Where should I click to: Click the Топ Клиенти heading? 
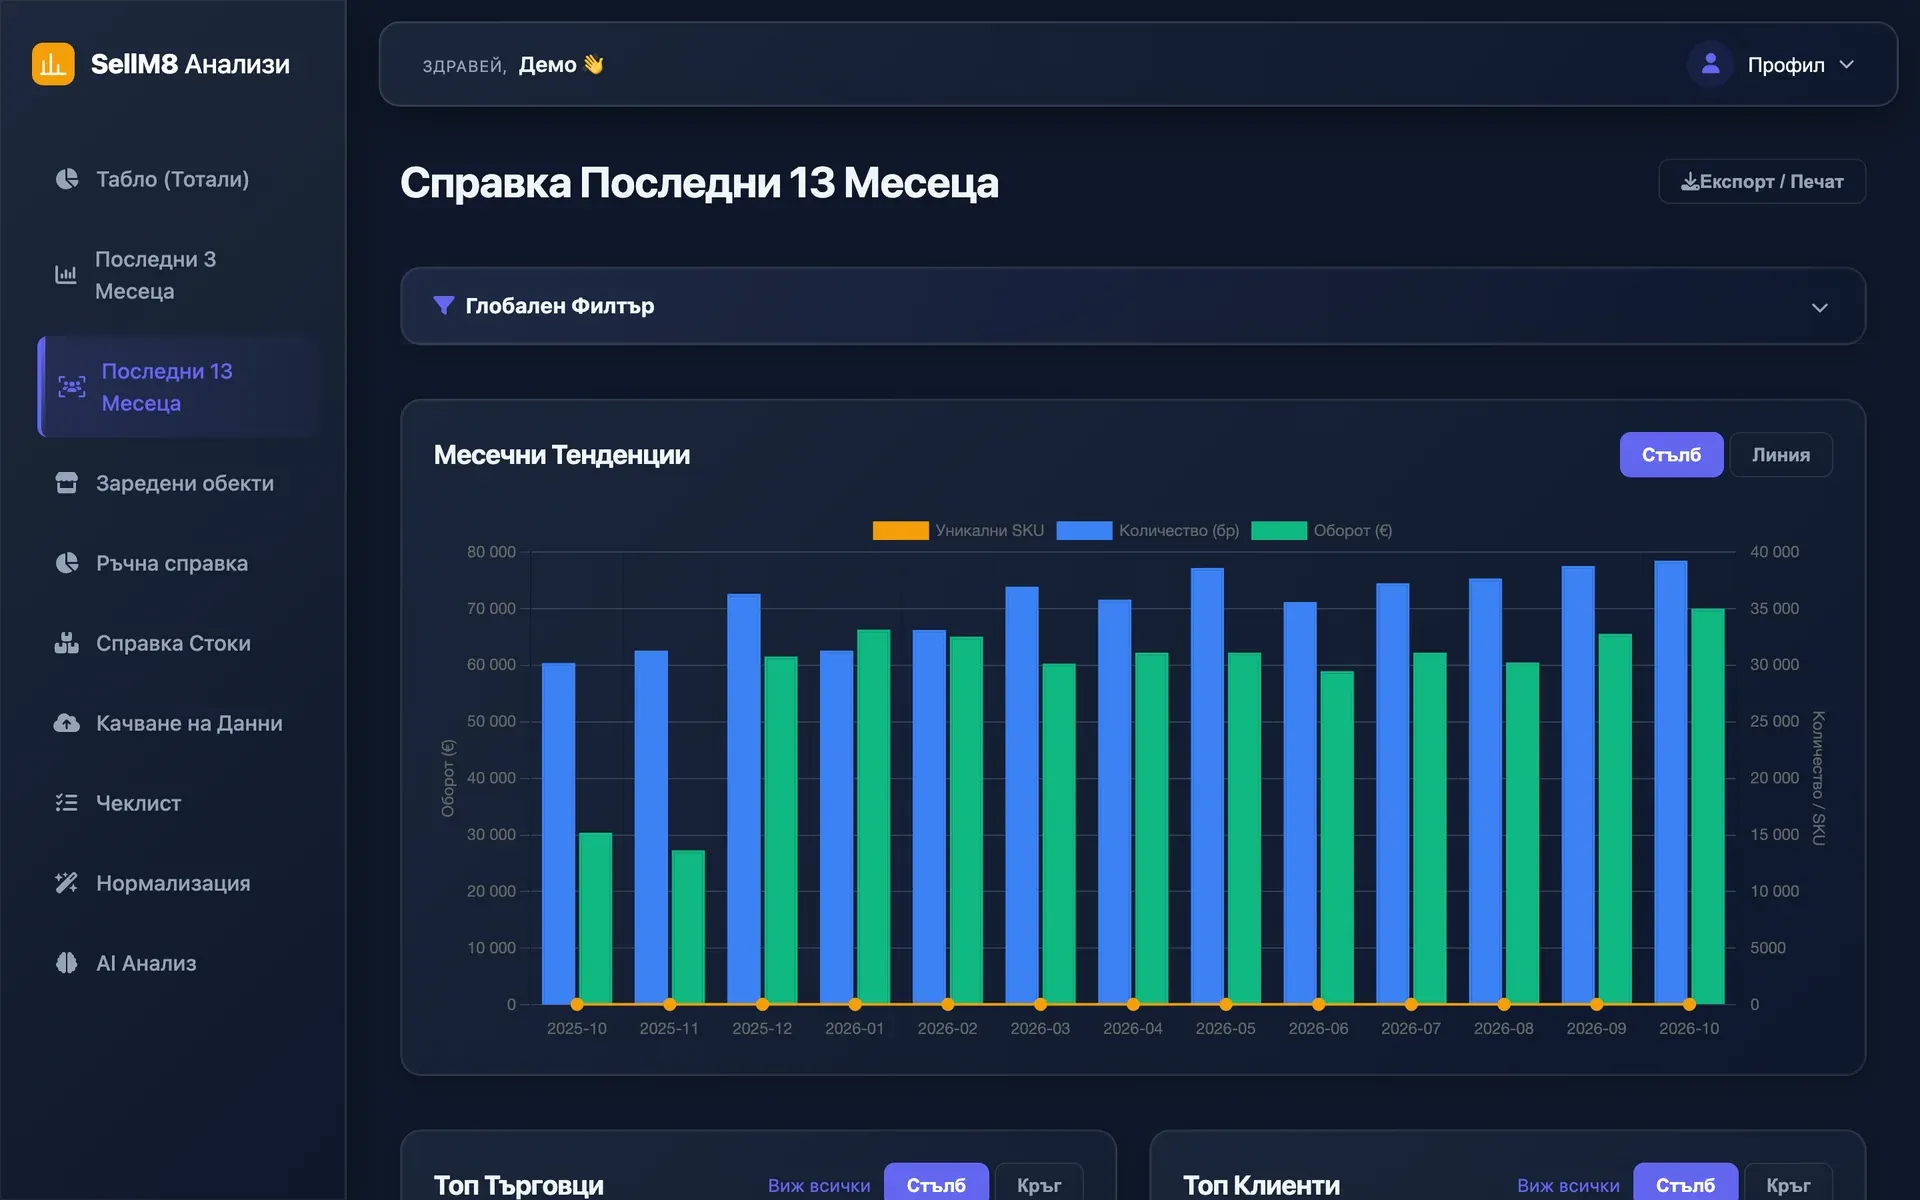point(1261,1185)
